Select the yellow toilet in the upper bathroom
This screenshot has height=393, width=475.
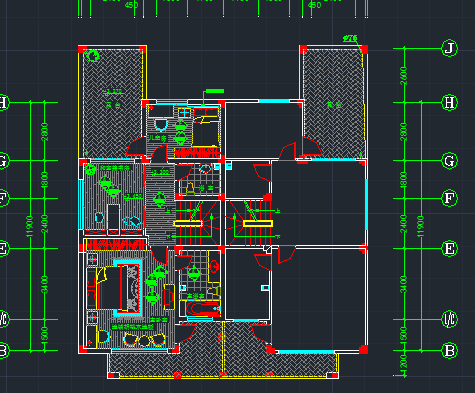click(190, 189)
